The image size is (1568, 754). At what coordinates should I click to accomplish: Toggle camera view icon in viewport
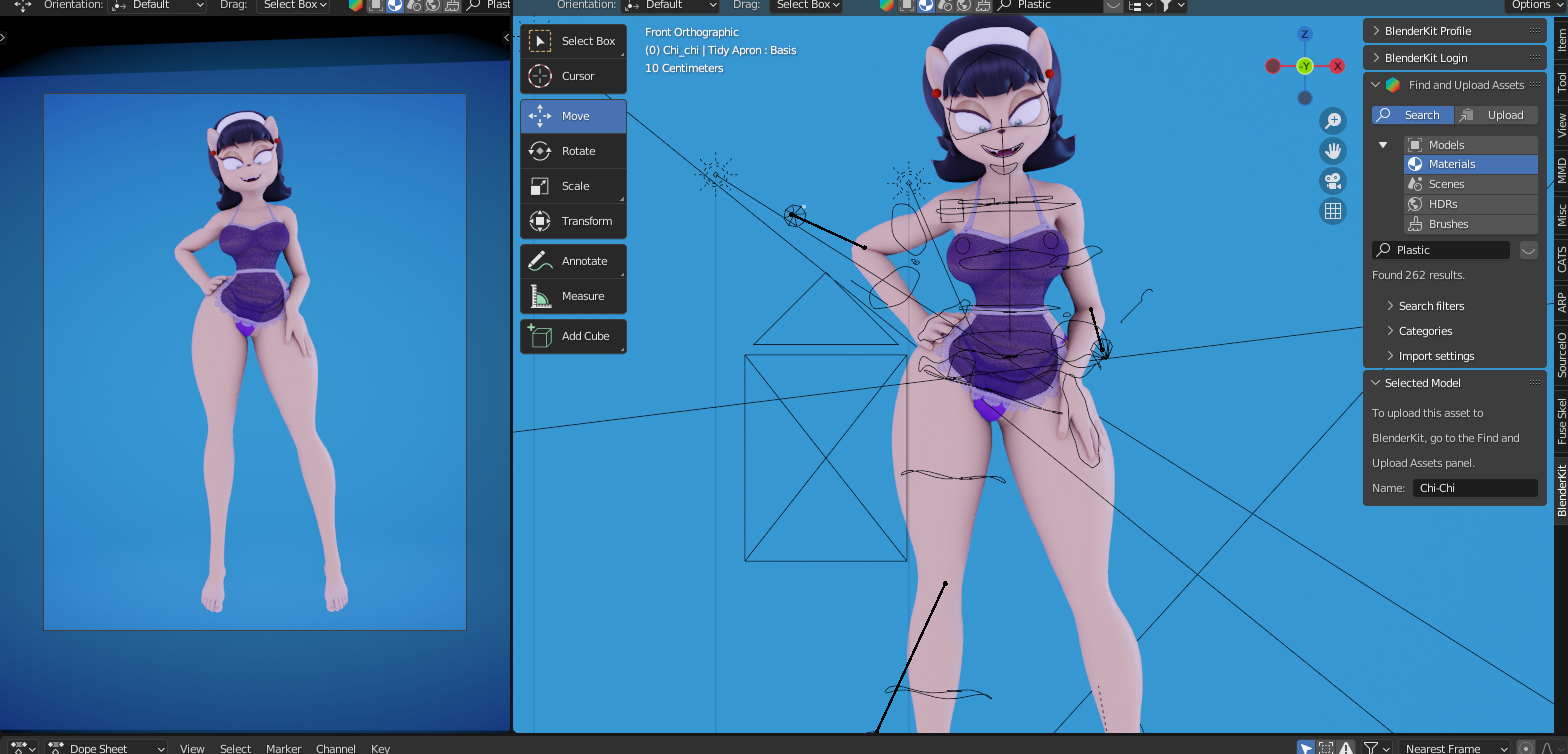point(1332,181)
